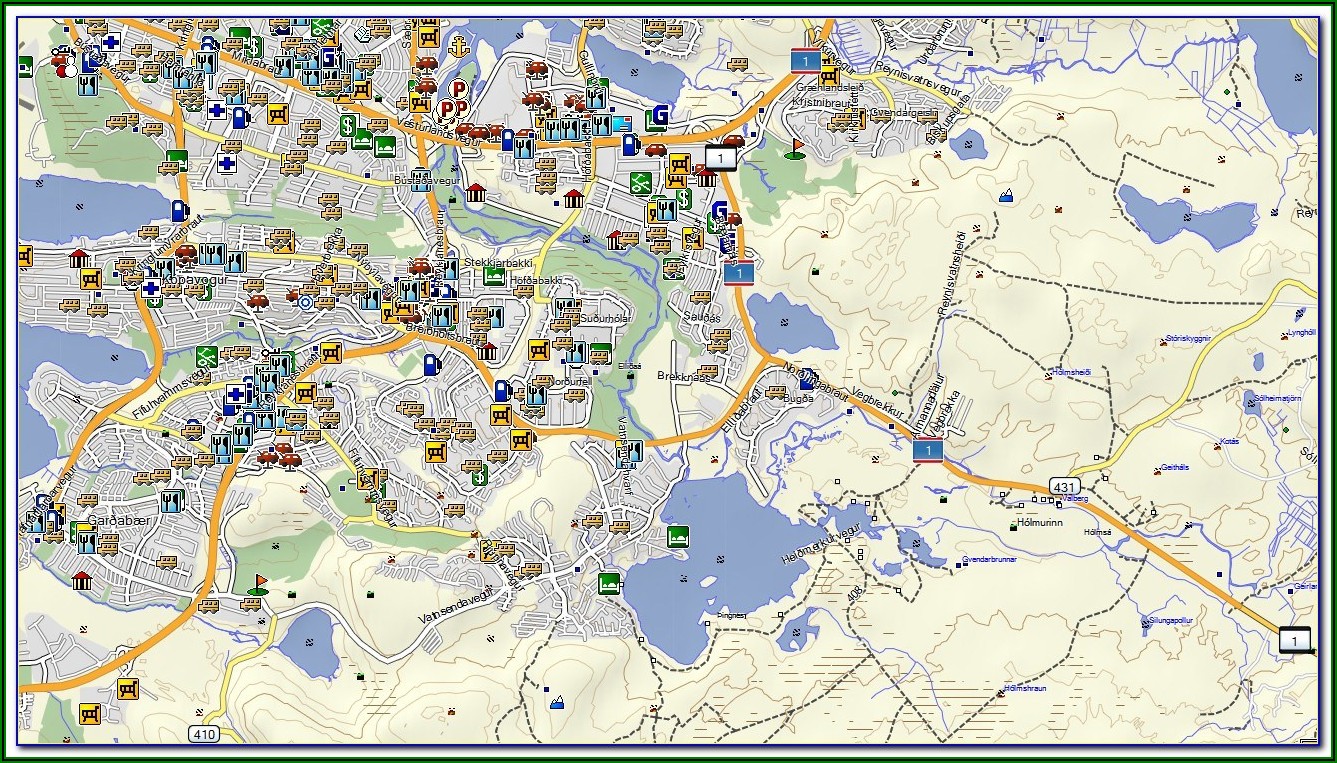Click the mountain peak icon above Reynisvatnsheiði
Image resolution: width=1337 pixels, height=763 pixels.
[x=1007, y=195]
